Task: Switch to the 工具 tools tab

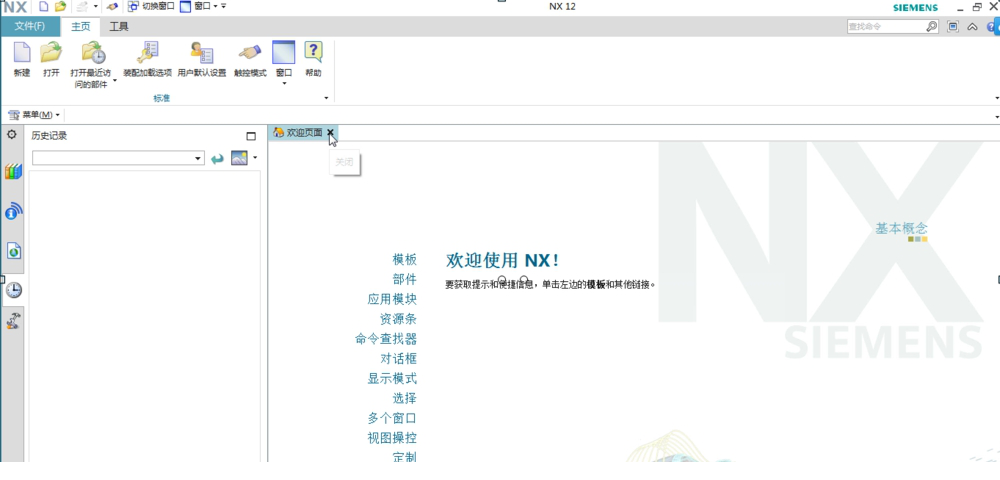Action: [119, 26]
